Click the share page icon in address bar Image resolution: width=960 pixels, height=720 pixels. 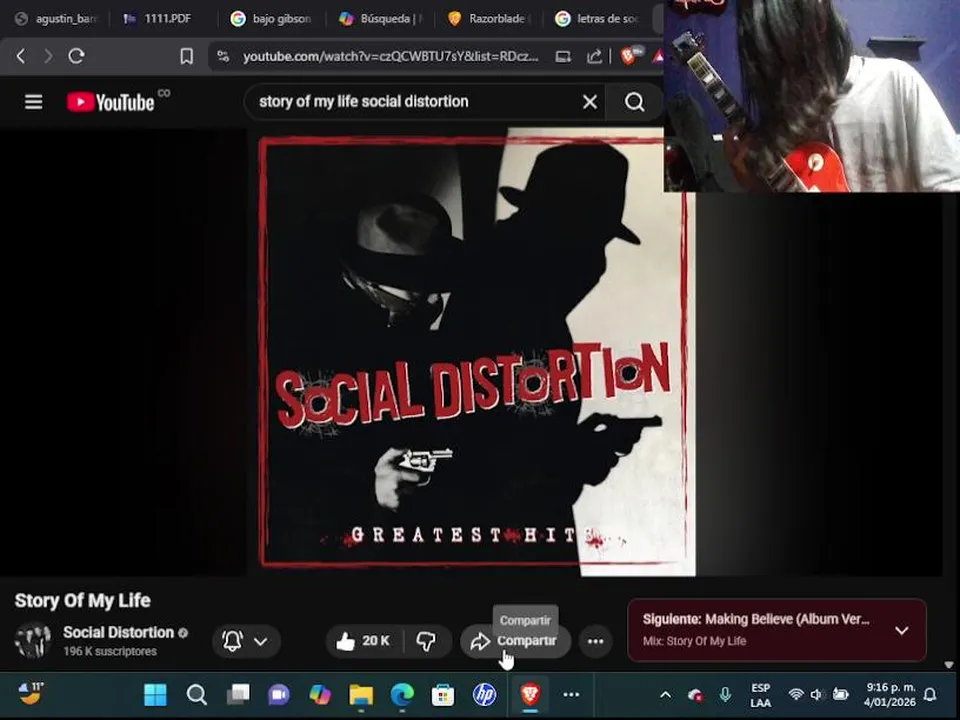(594, 57)
